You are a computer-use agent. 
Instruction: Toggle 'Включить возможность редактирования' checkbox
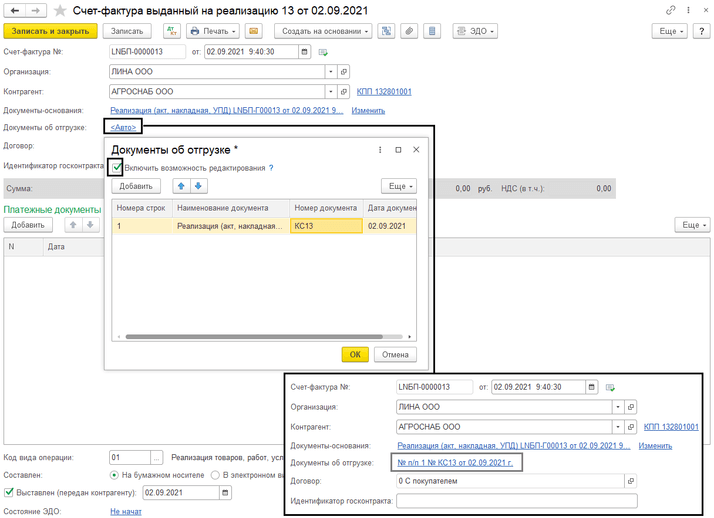click(x=117, y=167)
